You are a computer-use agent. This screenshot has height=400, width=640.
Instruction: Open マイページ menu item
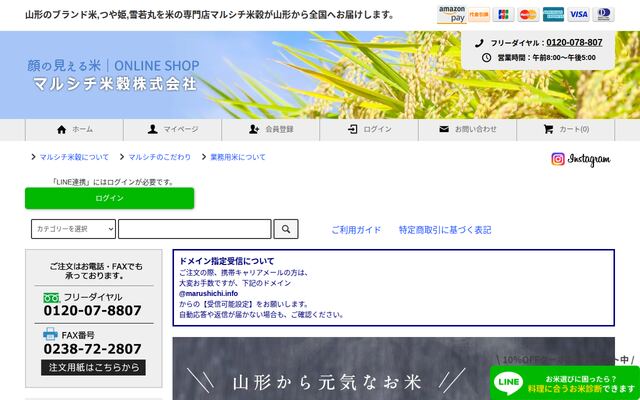(x=173, y=129)
